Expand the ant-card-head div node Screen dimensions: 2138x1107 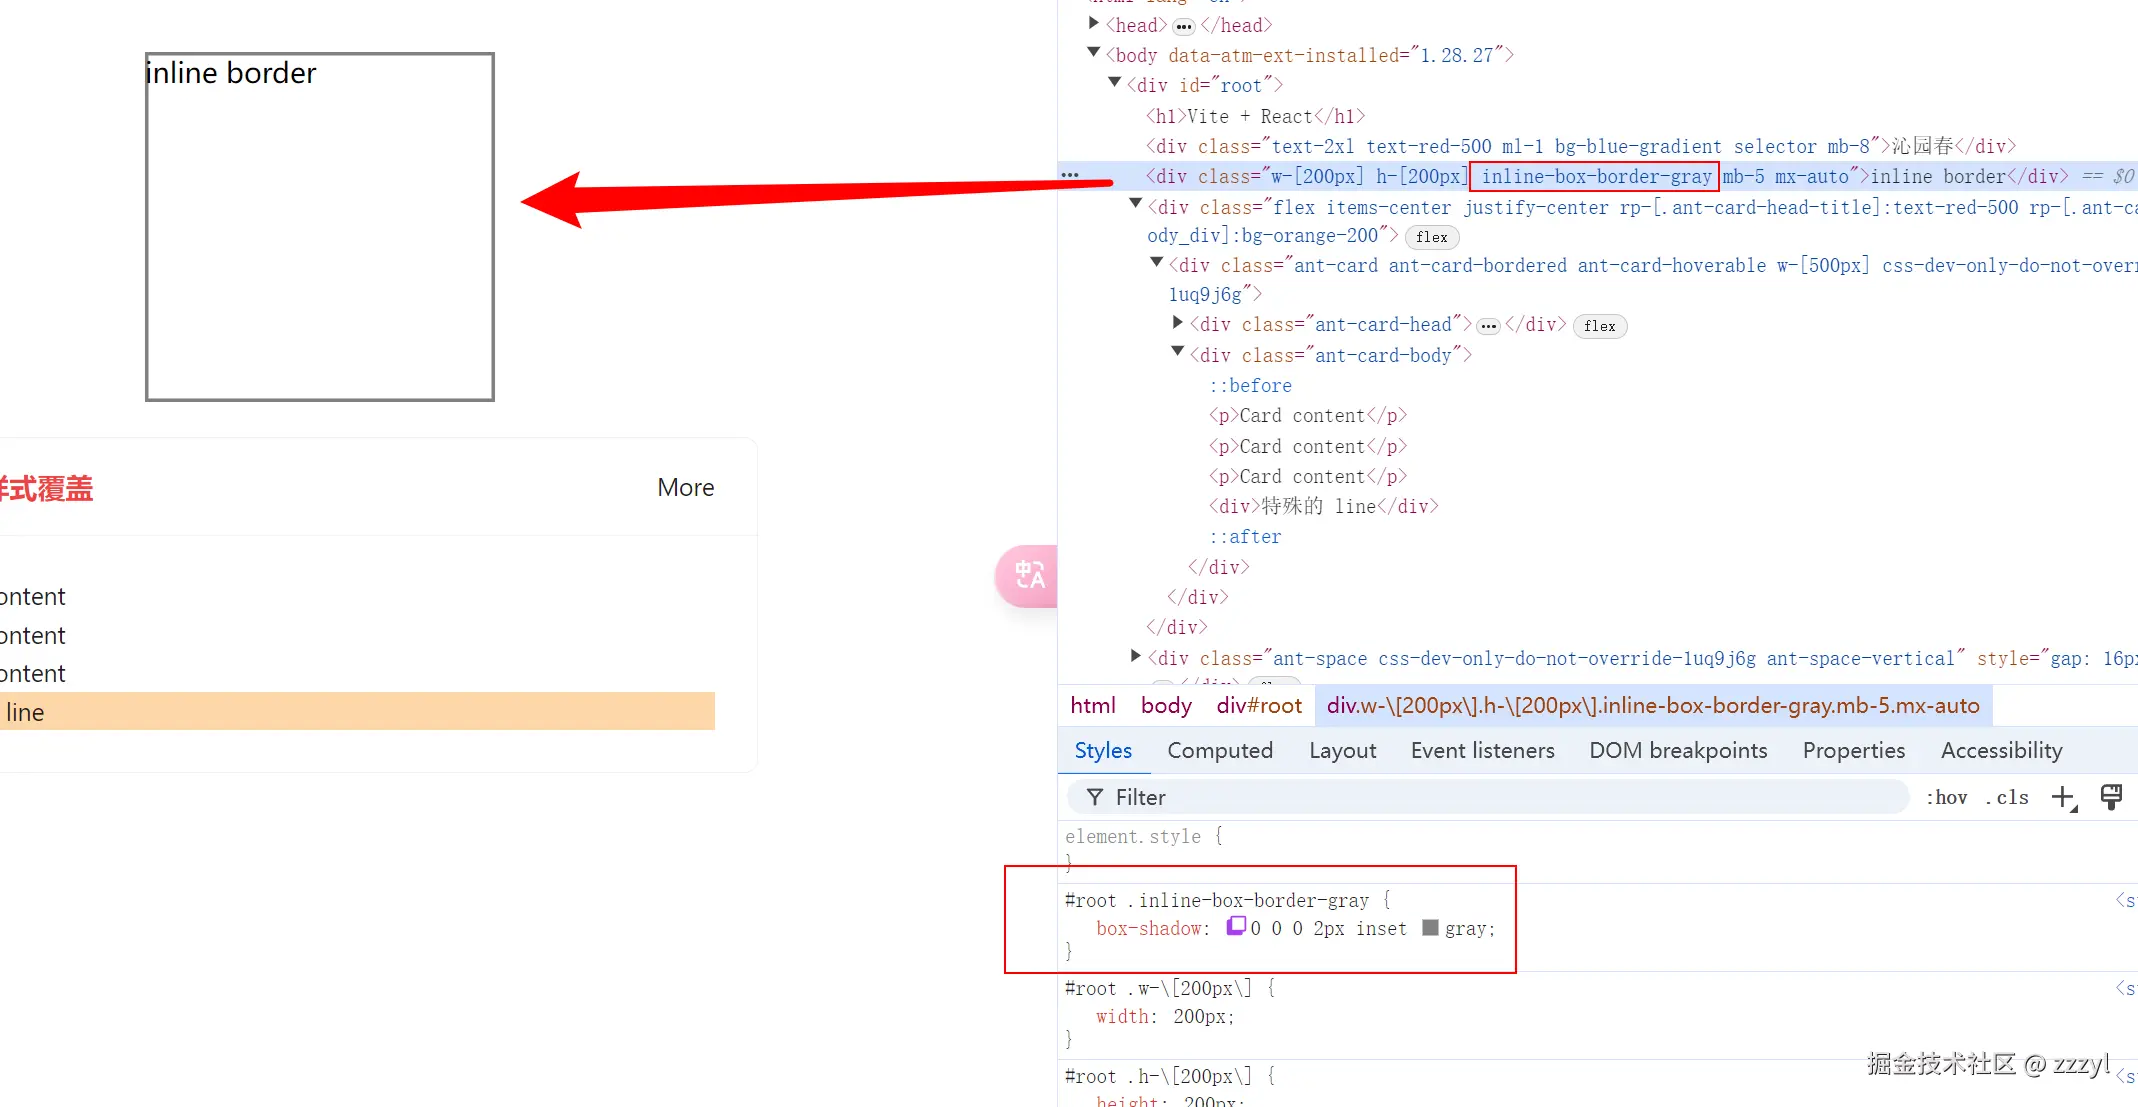(1178, 323)
